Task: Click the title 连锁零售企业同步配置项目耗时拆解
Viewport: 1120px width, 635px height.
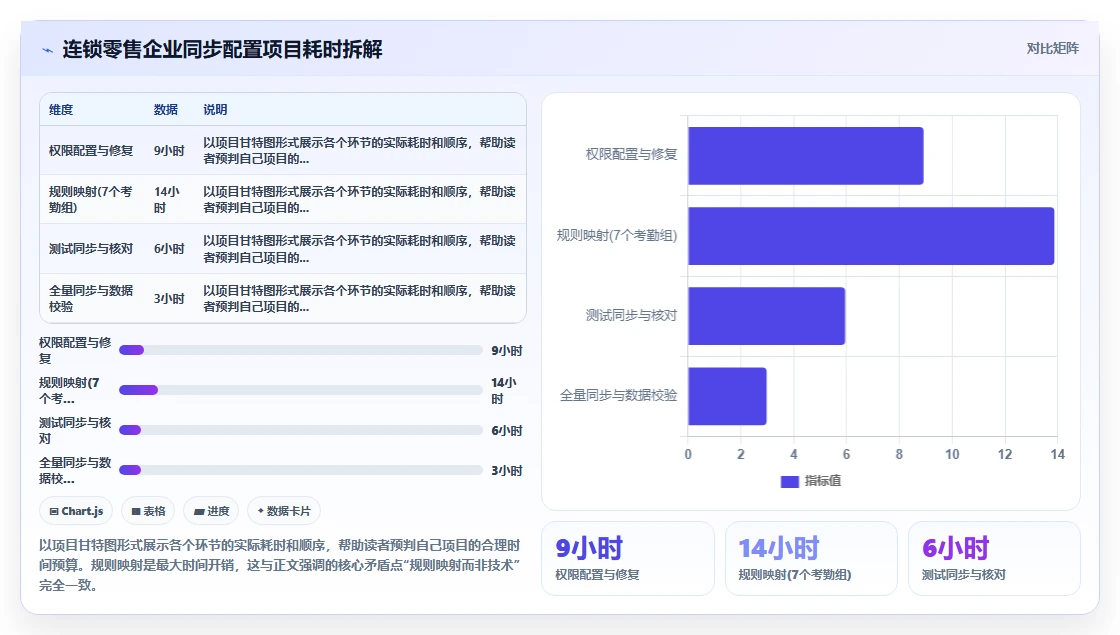Action: [x=222, y=49]
